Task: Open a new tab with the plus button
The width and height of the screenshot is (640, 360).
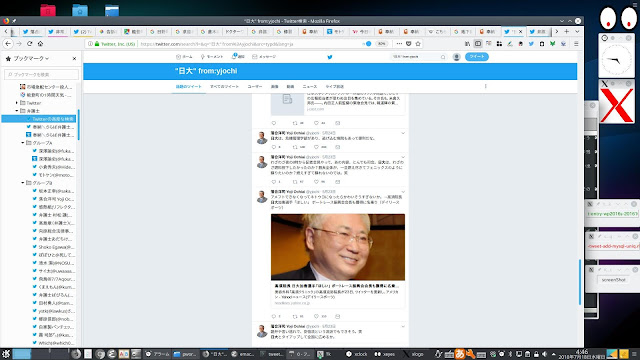Action: (x=567, y=31)
